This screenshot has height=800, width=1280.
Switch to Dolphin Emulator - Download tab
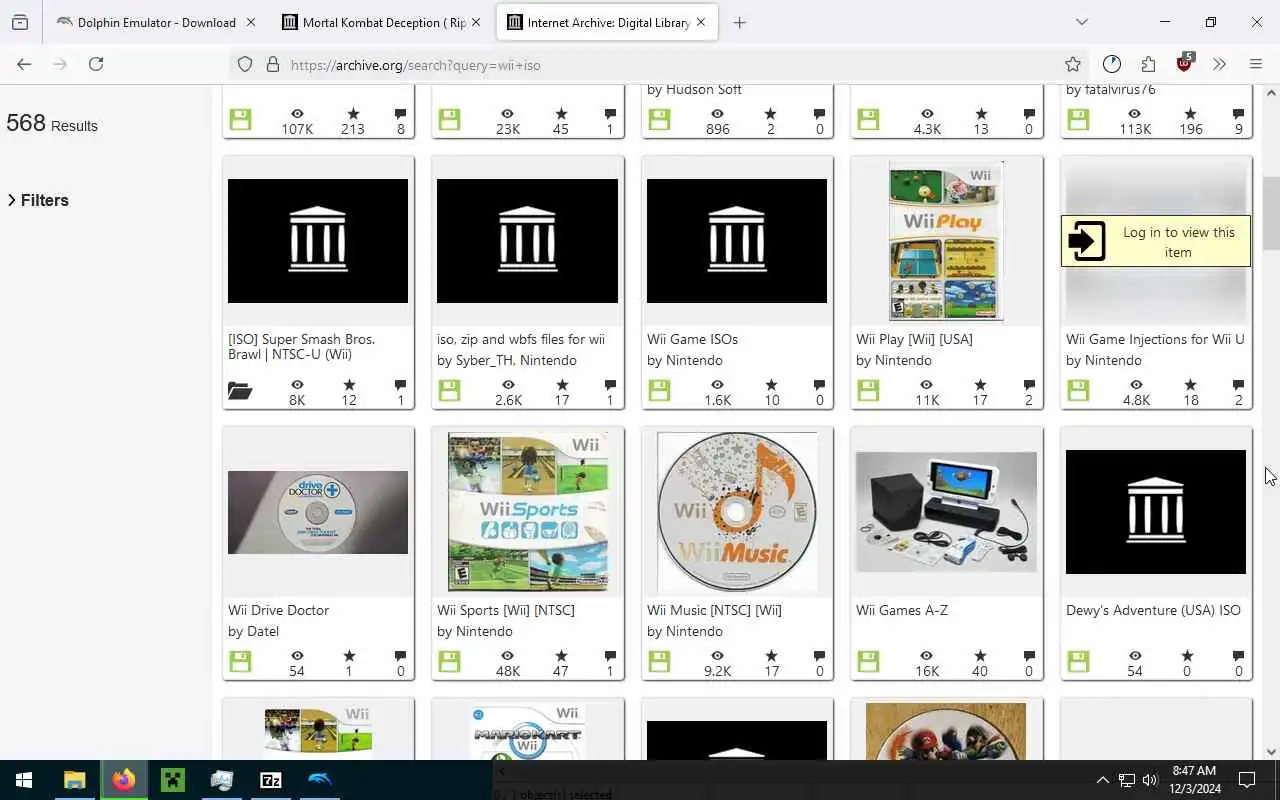pos(155,22)
